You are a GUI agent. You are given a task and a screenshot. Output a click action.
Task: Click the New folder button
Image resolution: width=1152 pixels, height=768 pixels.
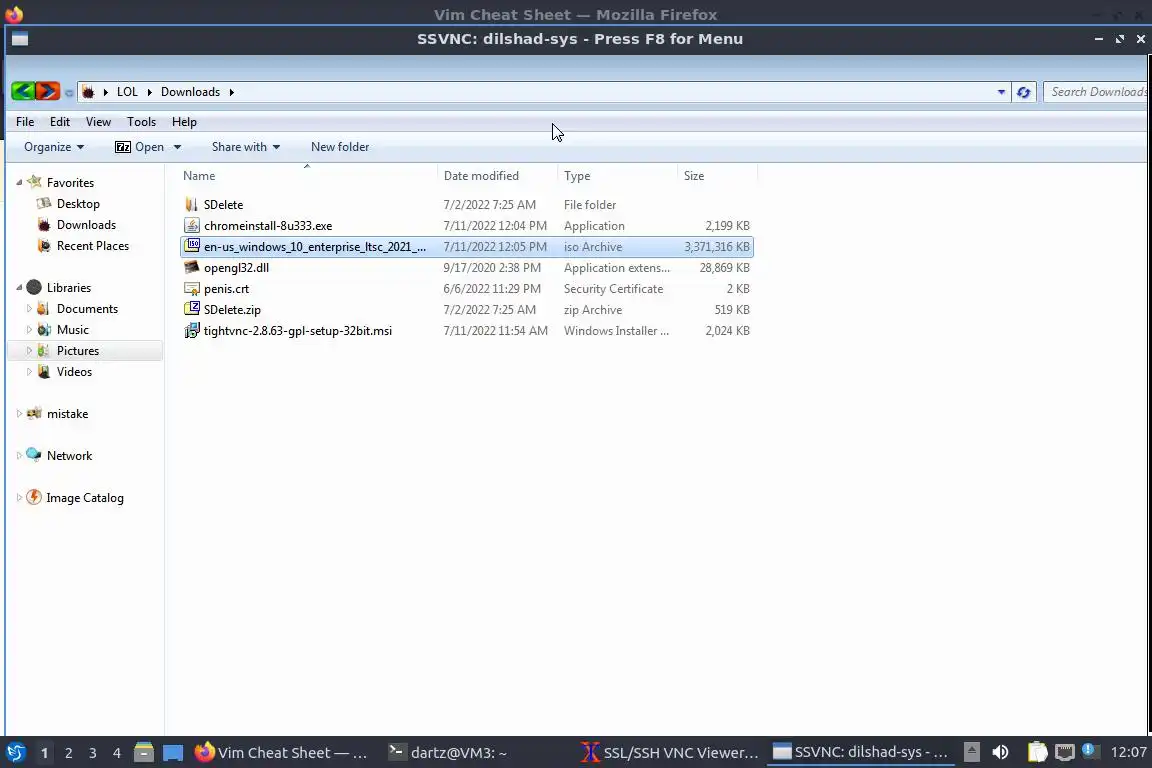click(x=340, y=147)
